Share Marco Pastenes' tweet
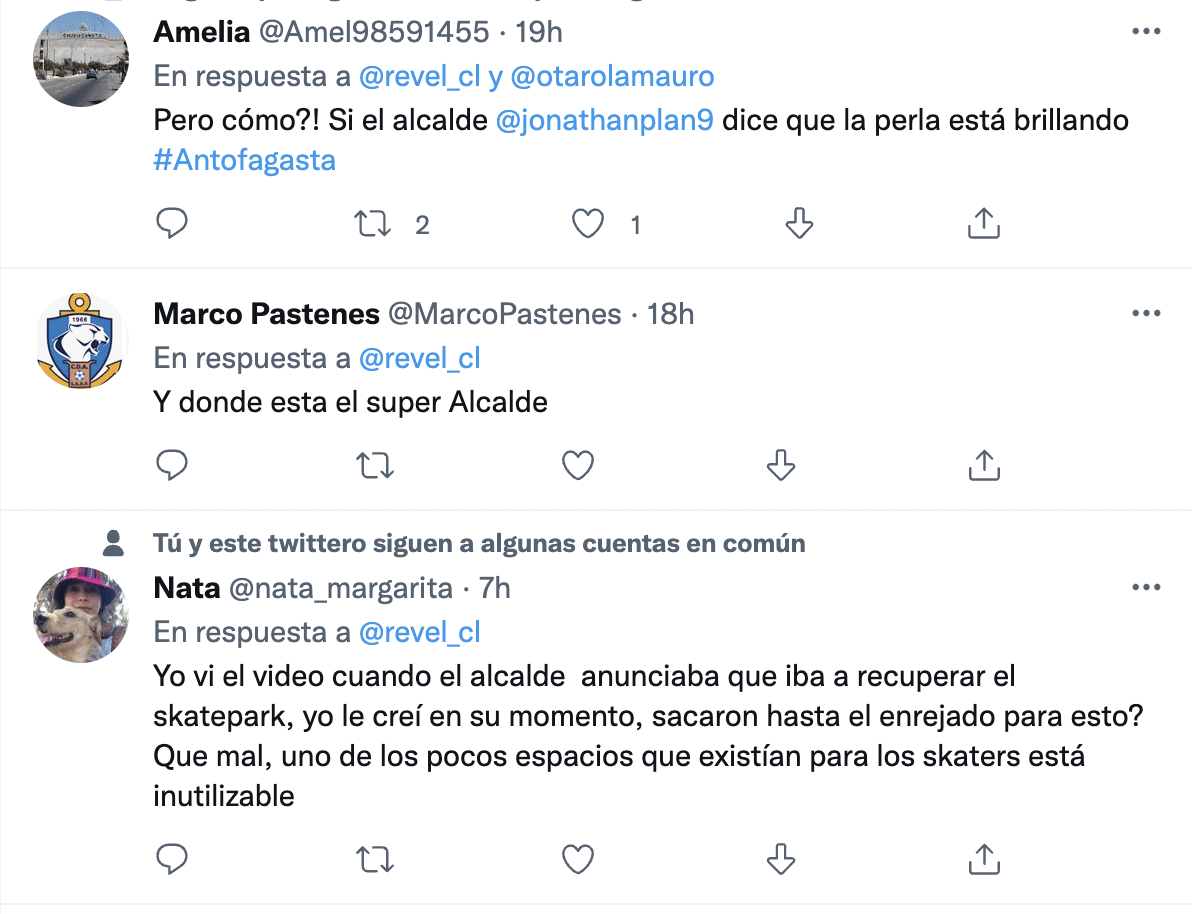The height and width of the screenshot is (914, 1192). coord(984,465)
